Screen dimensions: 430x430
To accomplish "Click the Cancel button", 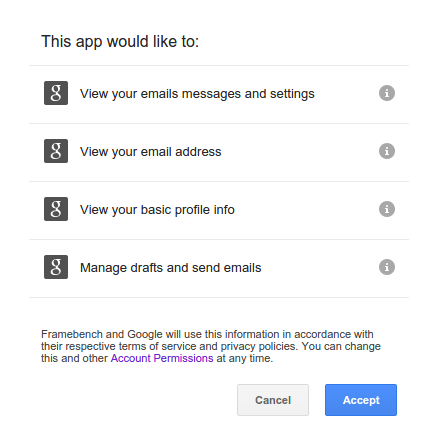I will [x=273, y=400].
